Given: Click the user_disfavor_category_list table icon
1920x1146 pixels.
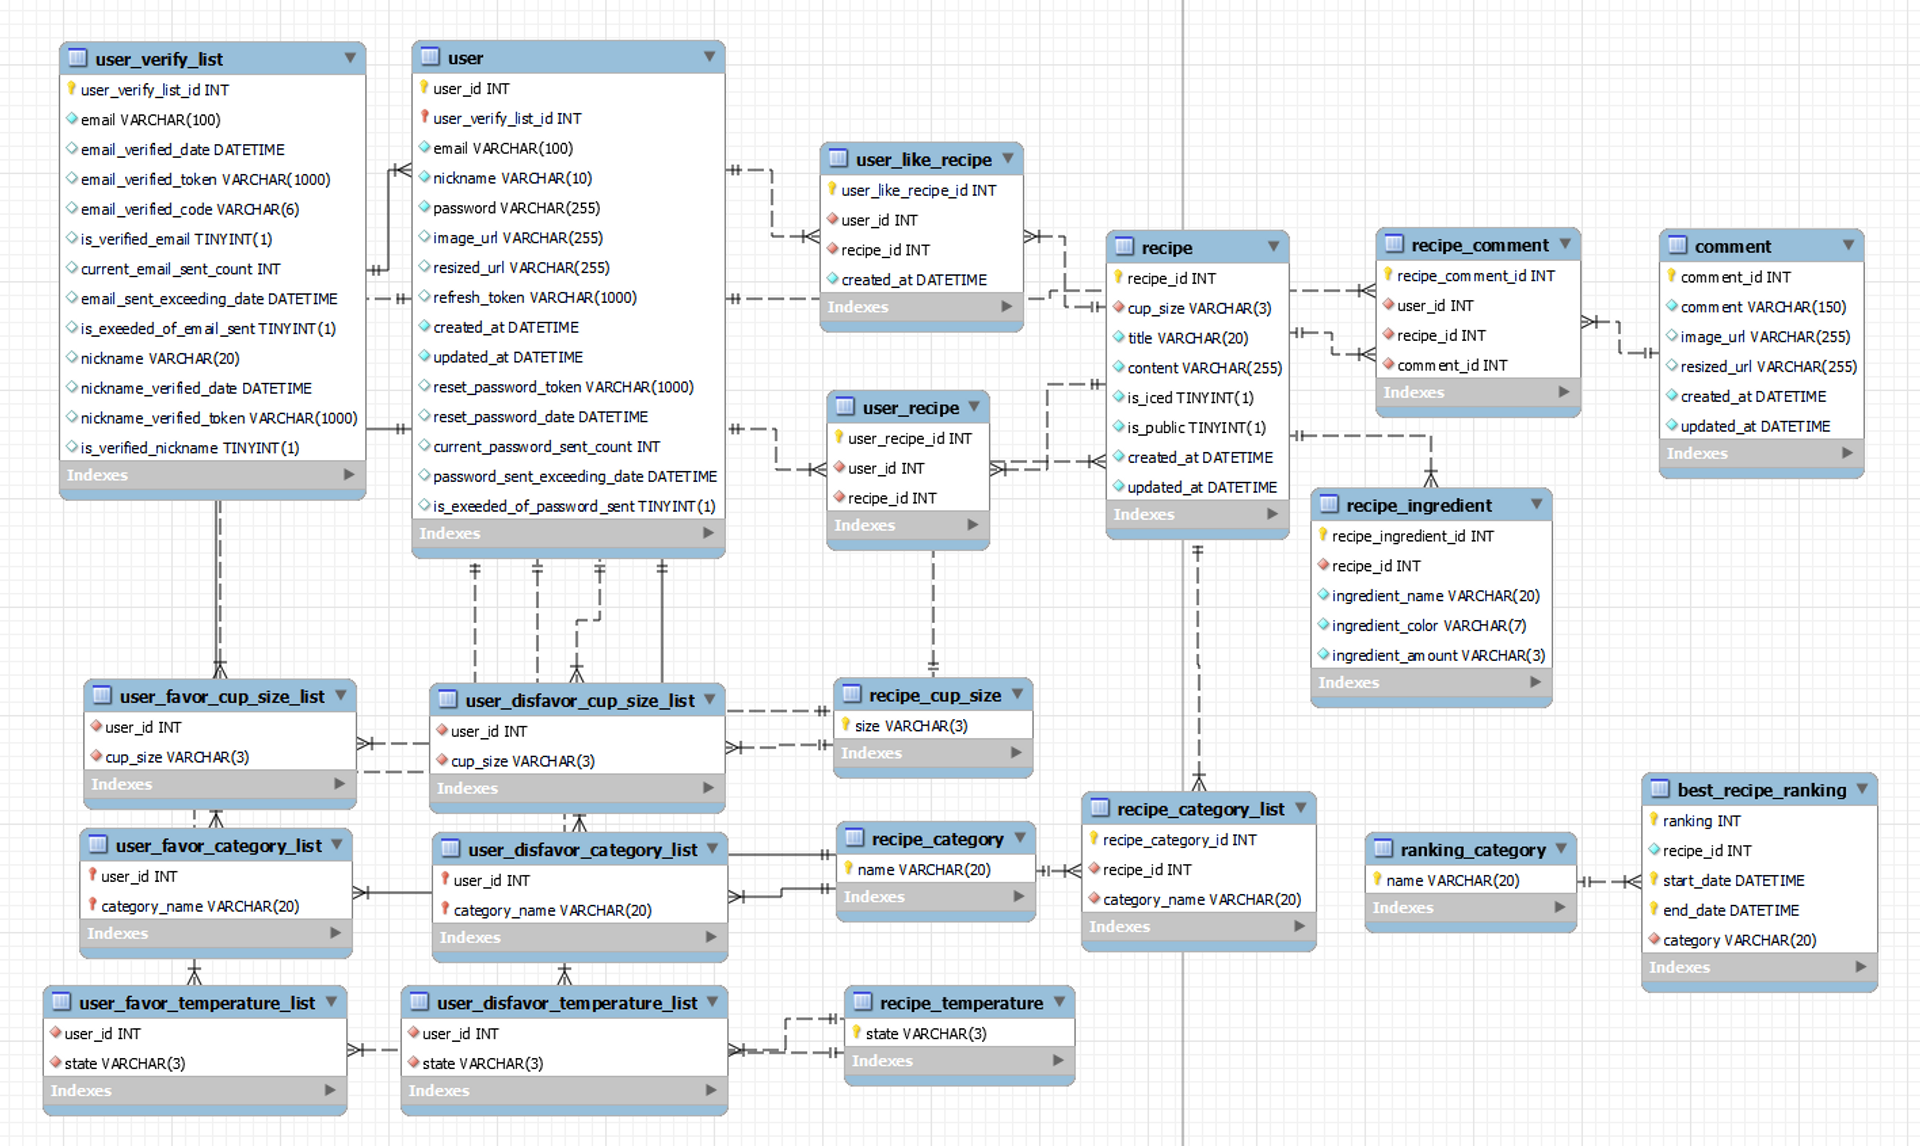Looking at the screenshot, I should [x=451, y=848].
